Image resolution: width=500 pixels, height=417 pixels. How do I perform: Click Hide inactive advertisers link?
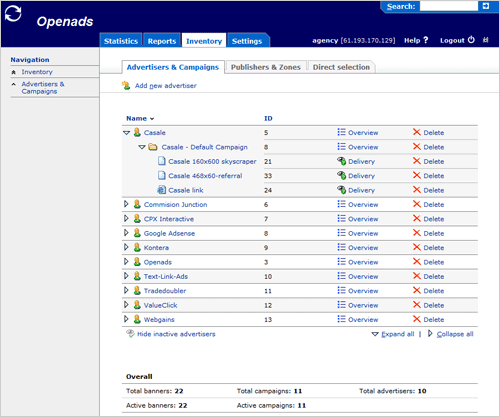click(x=176, y=334)
